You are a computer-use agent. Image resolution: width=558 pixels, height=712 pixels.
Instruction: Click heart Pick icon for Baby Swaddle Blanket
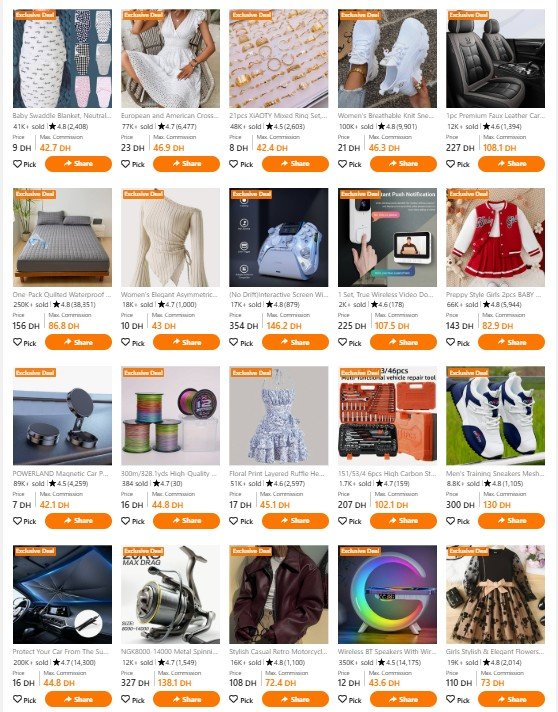17,164
